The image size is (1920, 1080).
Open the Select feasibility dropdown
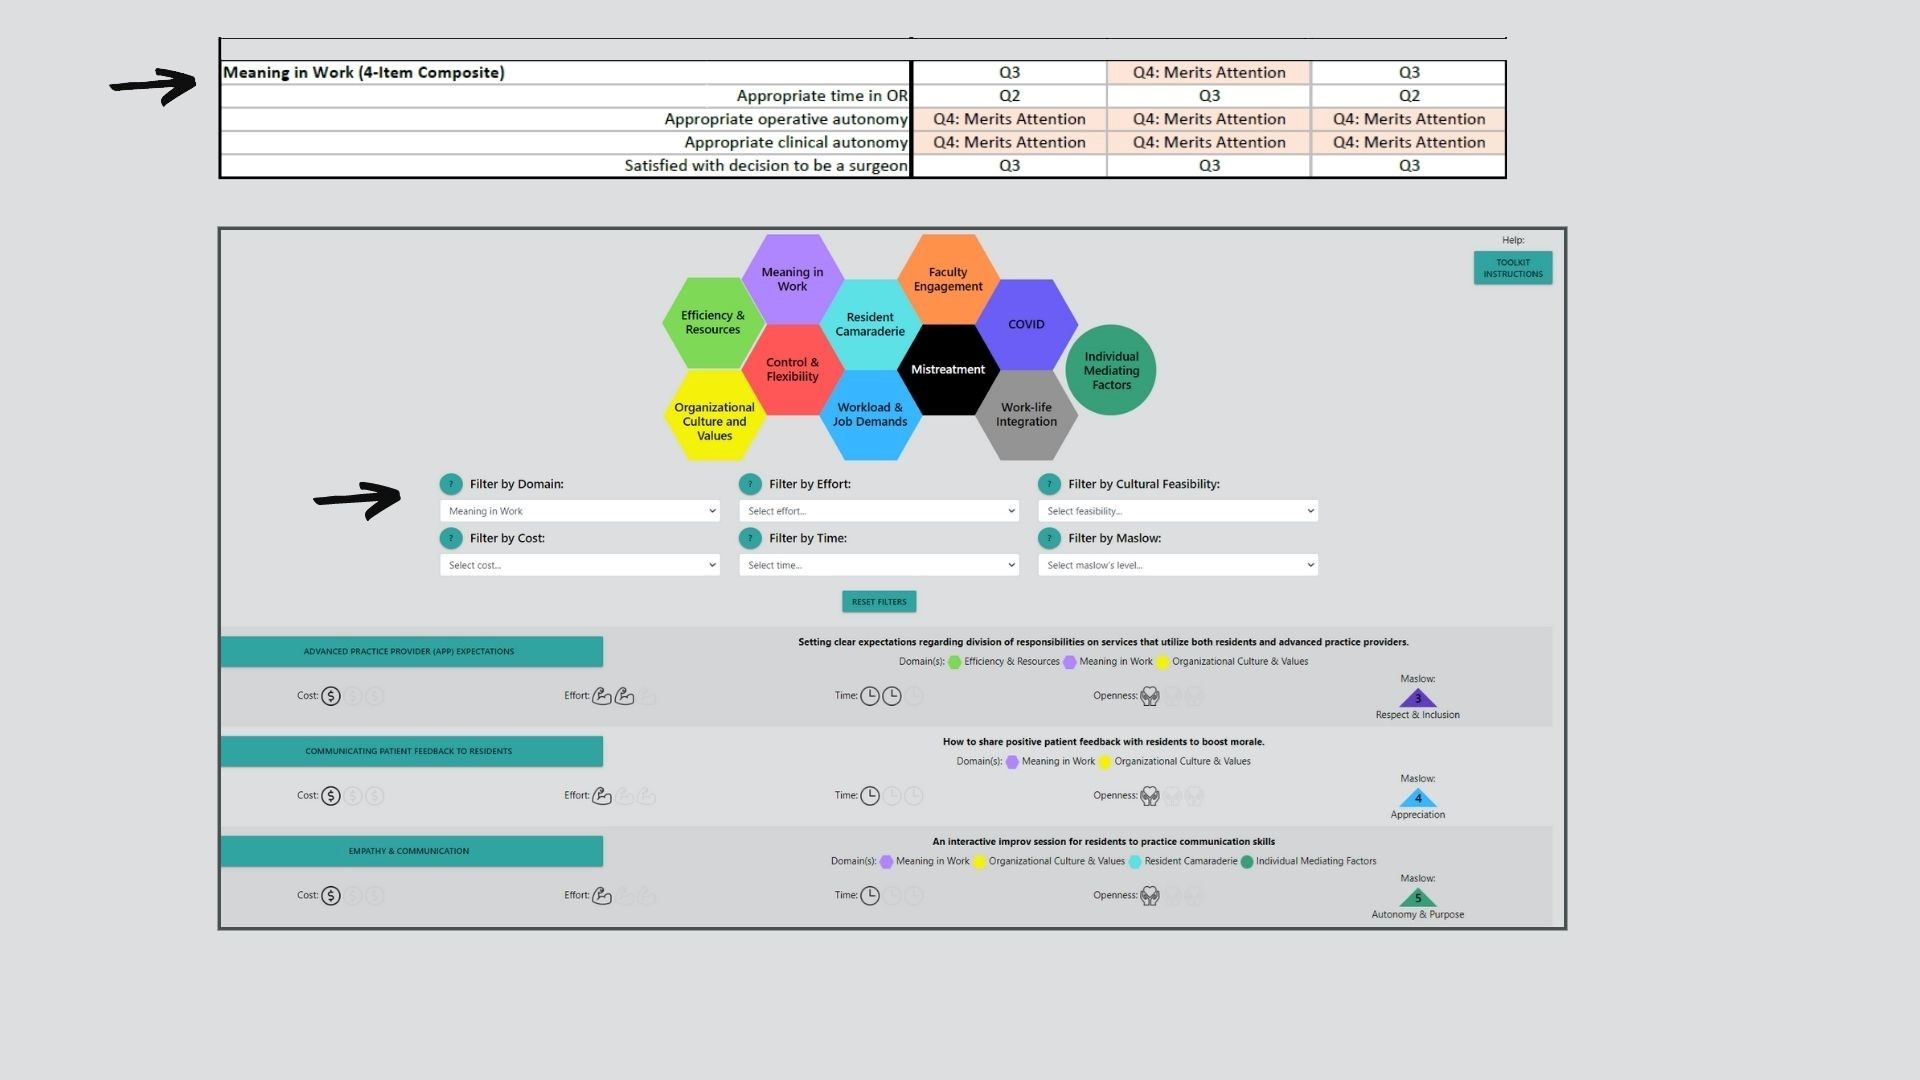[x=1178, y=511]
